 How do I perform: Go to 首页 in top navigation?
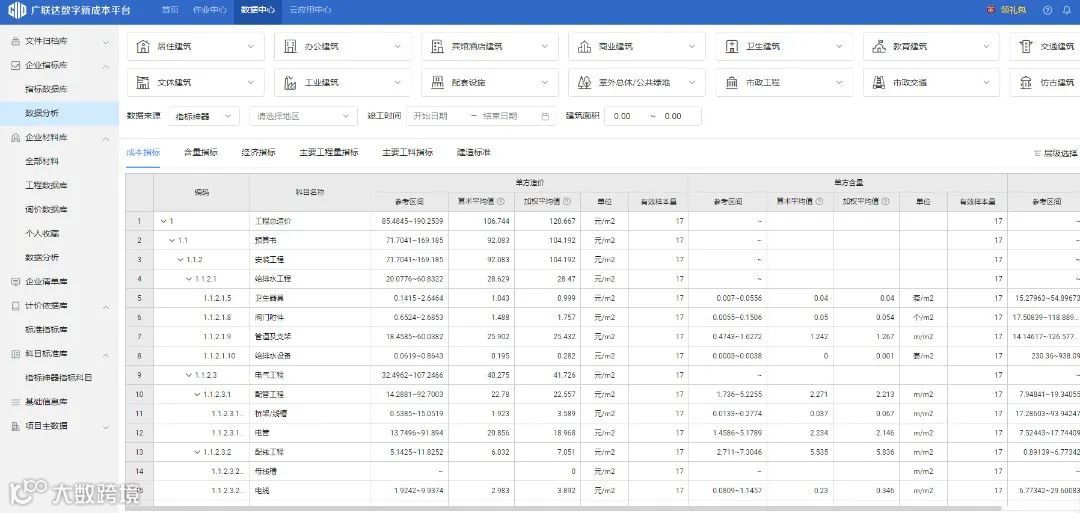[170, 10]
